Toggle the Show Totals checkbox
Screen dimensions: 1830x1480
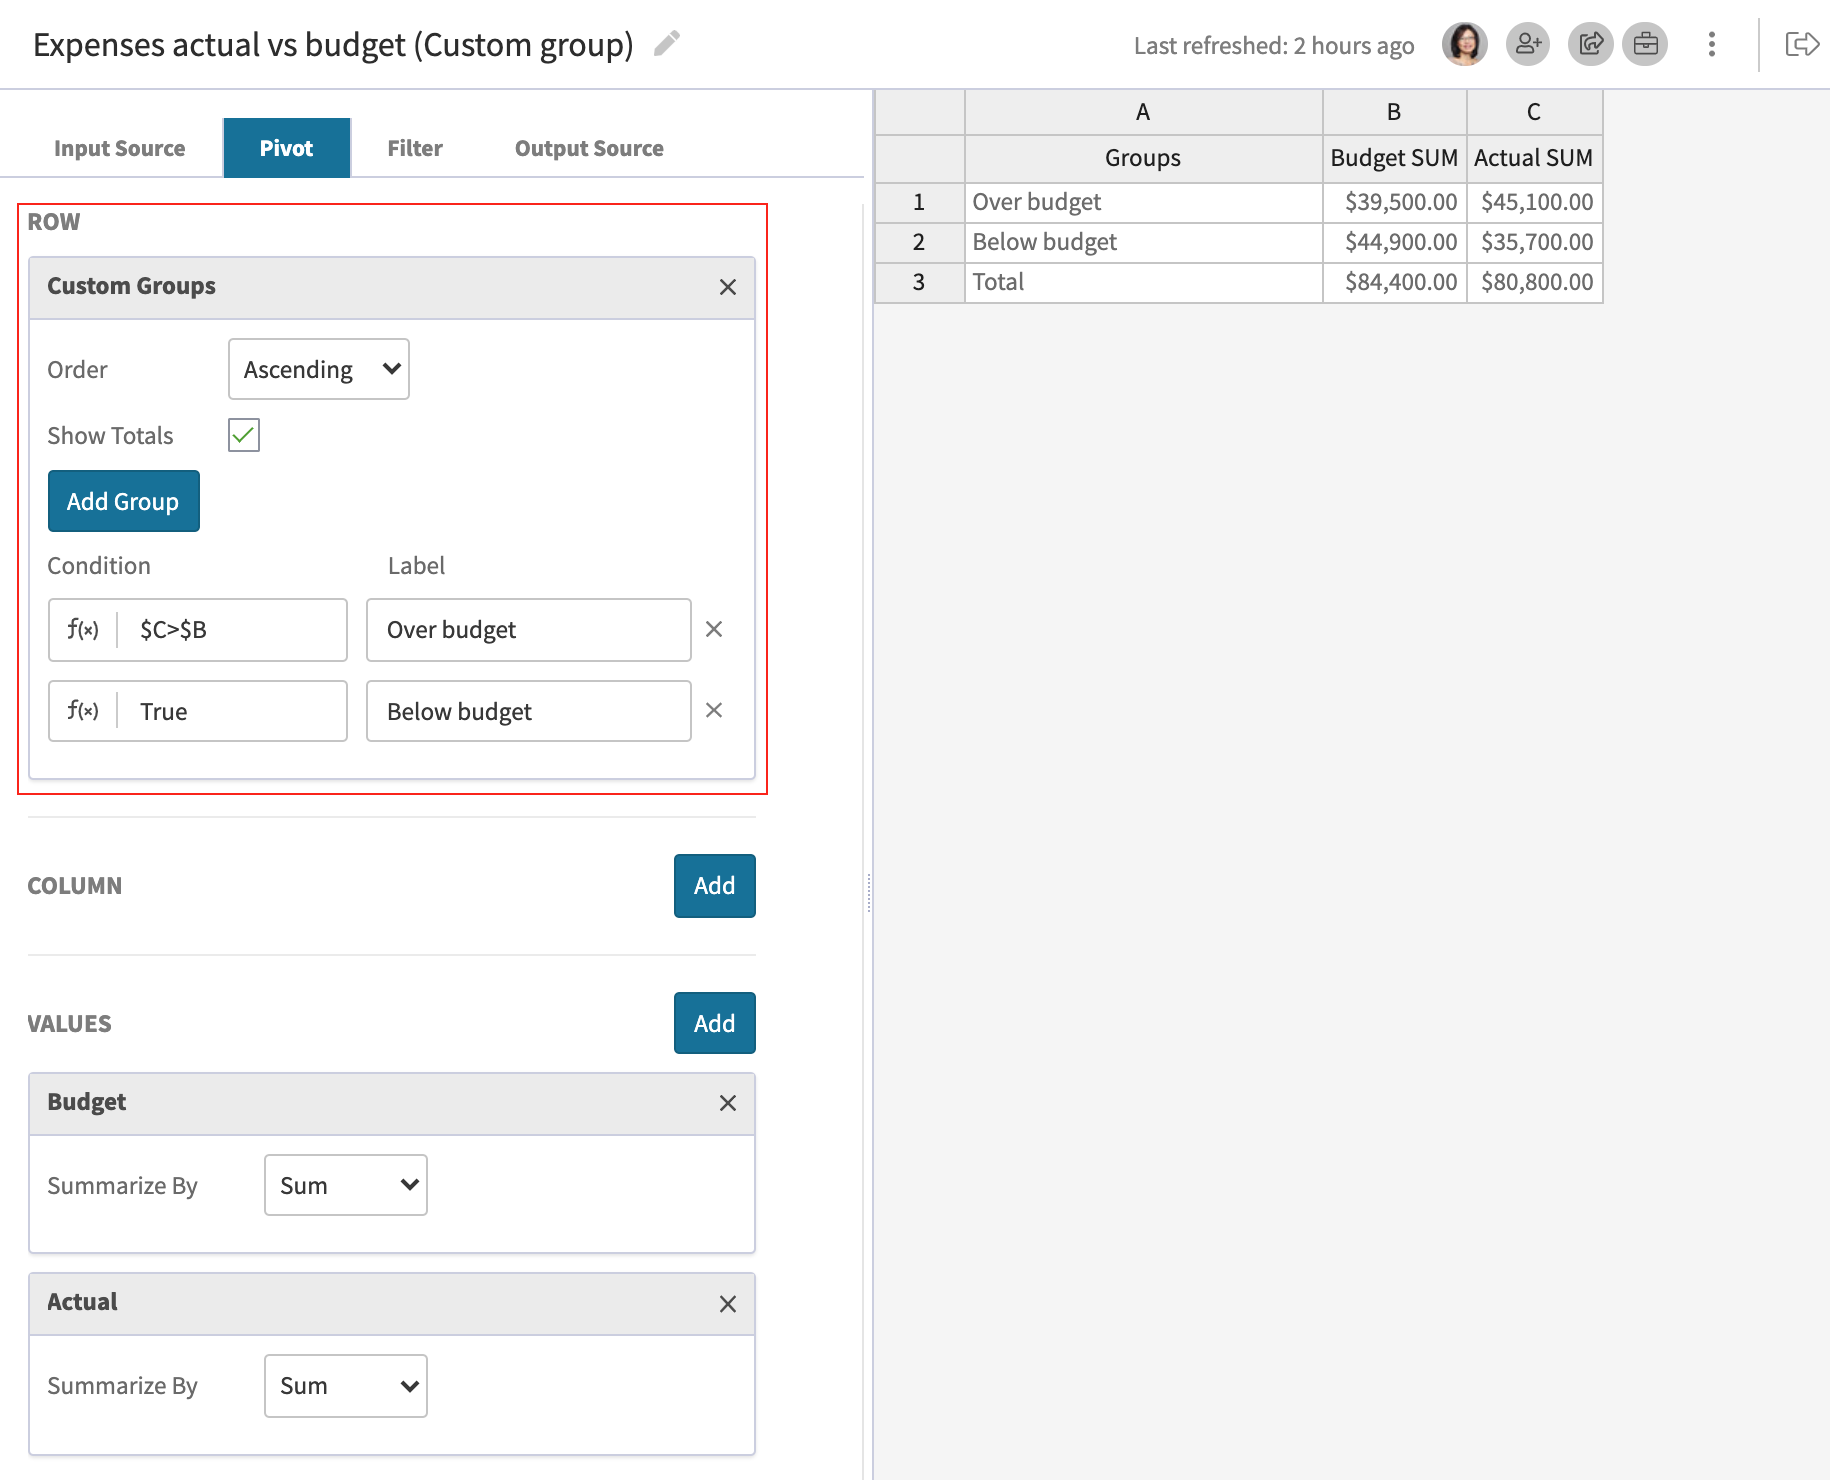tap(243, 435)
